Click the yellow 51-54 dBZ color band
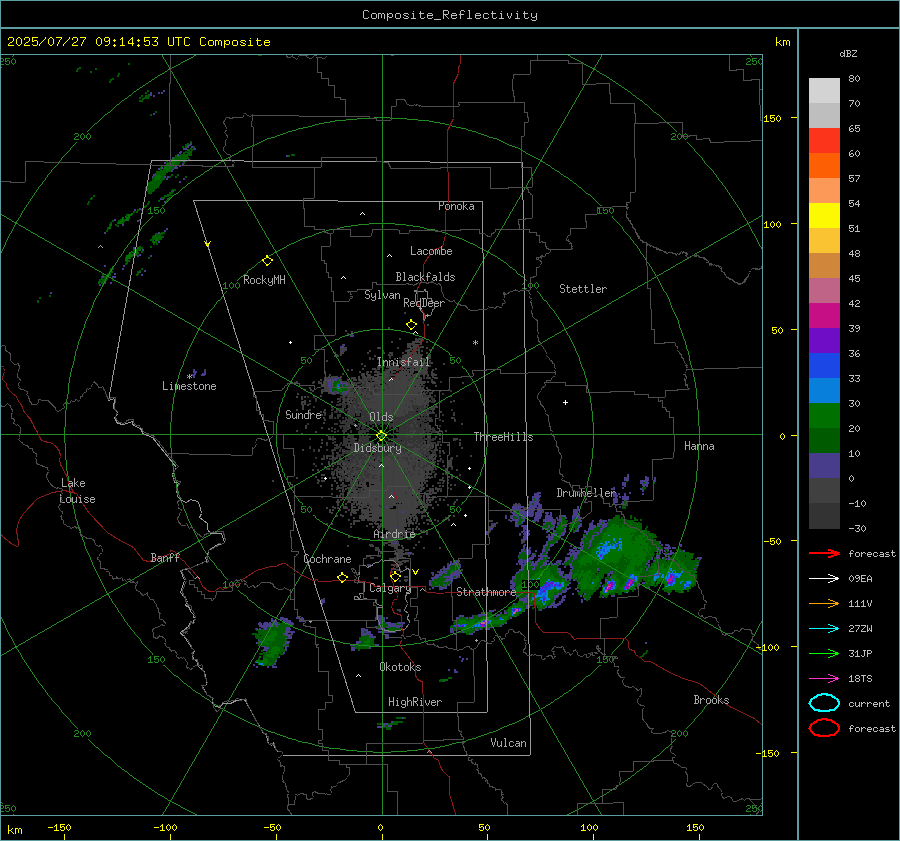 click(x=824, y=215)
